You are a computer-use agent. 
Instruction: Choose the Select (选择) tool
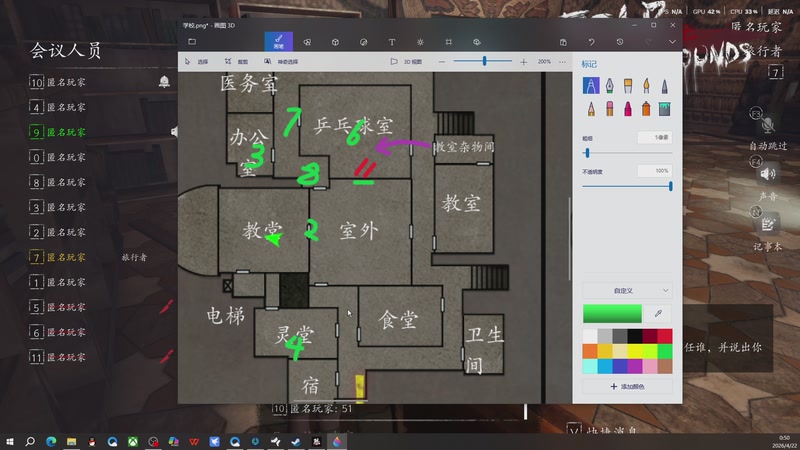point(197,62)
